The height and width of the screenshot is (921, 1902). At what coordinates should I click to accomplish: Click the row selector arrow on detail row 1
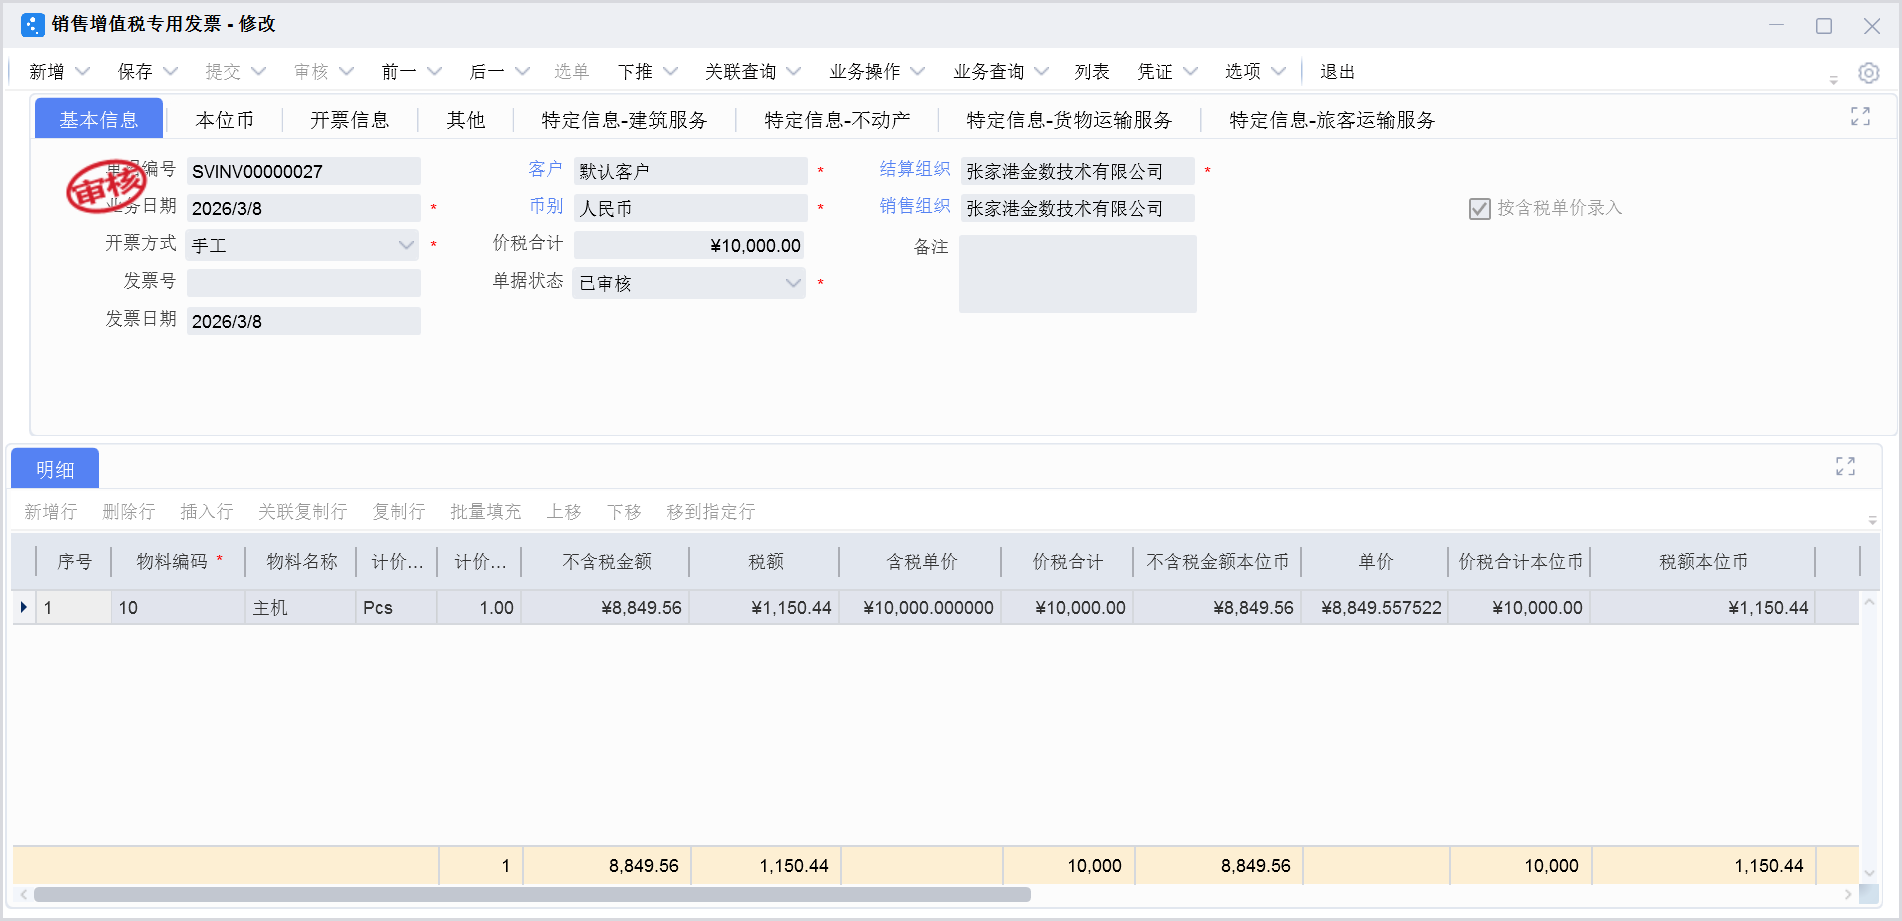(22, 607)
